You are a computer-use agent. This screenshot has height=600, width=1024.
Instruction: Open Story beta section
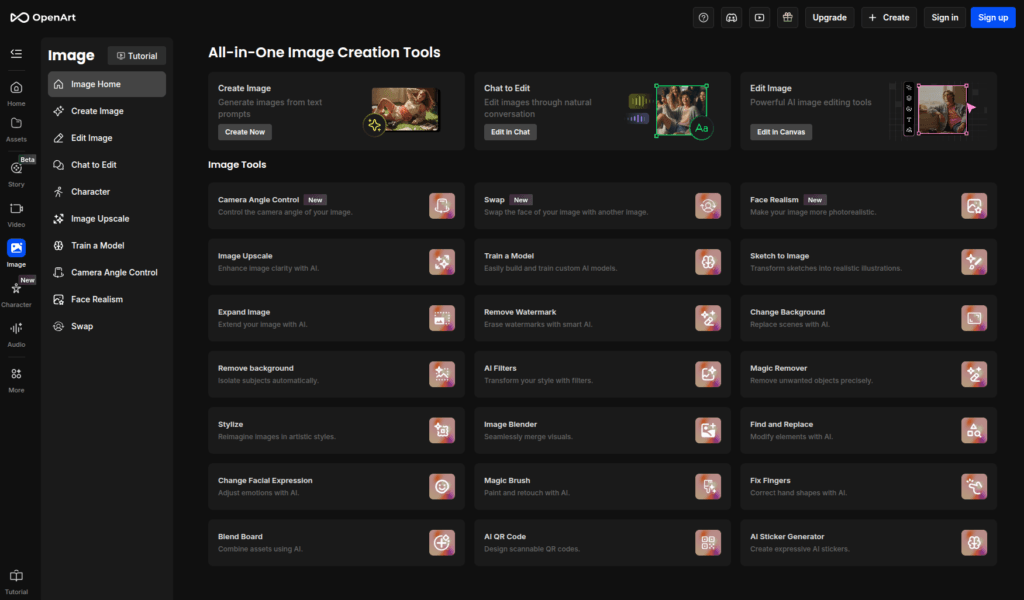point(16,174)
